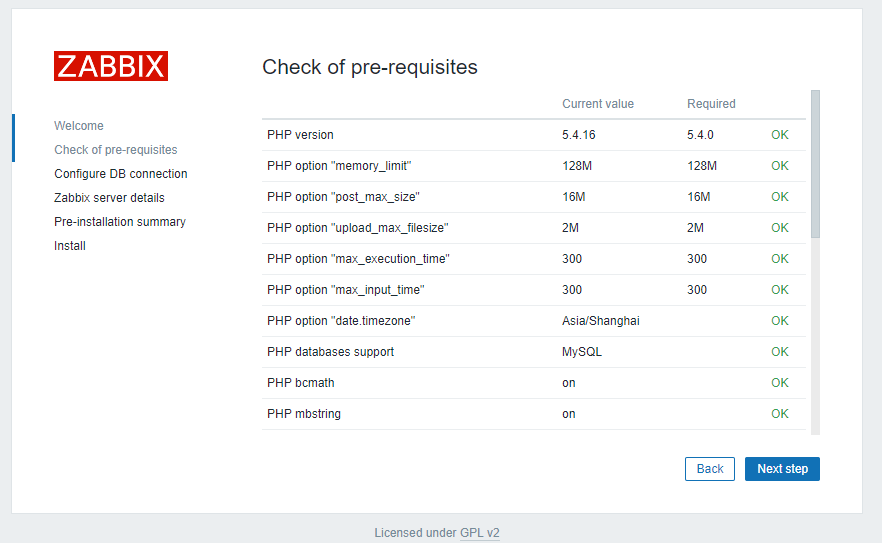Click the MySQL databases support value
The image size is (882, 543).
(582, 352)
